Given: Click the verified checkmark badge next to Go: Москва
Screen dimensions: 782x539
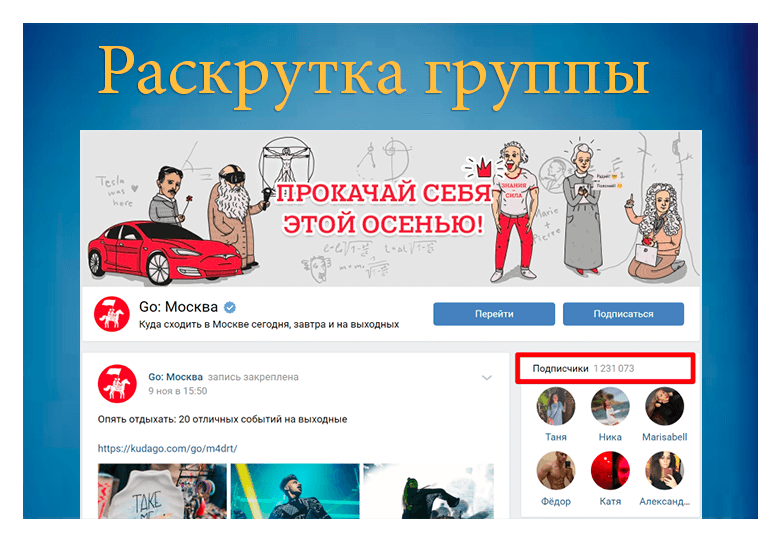Looking at the screenshot, I should tap(229, 308).
